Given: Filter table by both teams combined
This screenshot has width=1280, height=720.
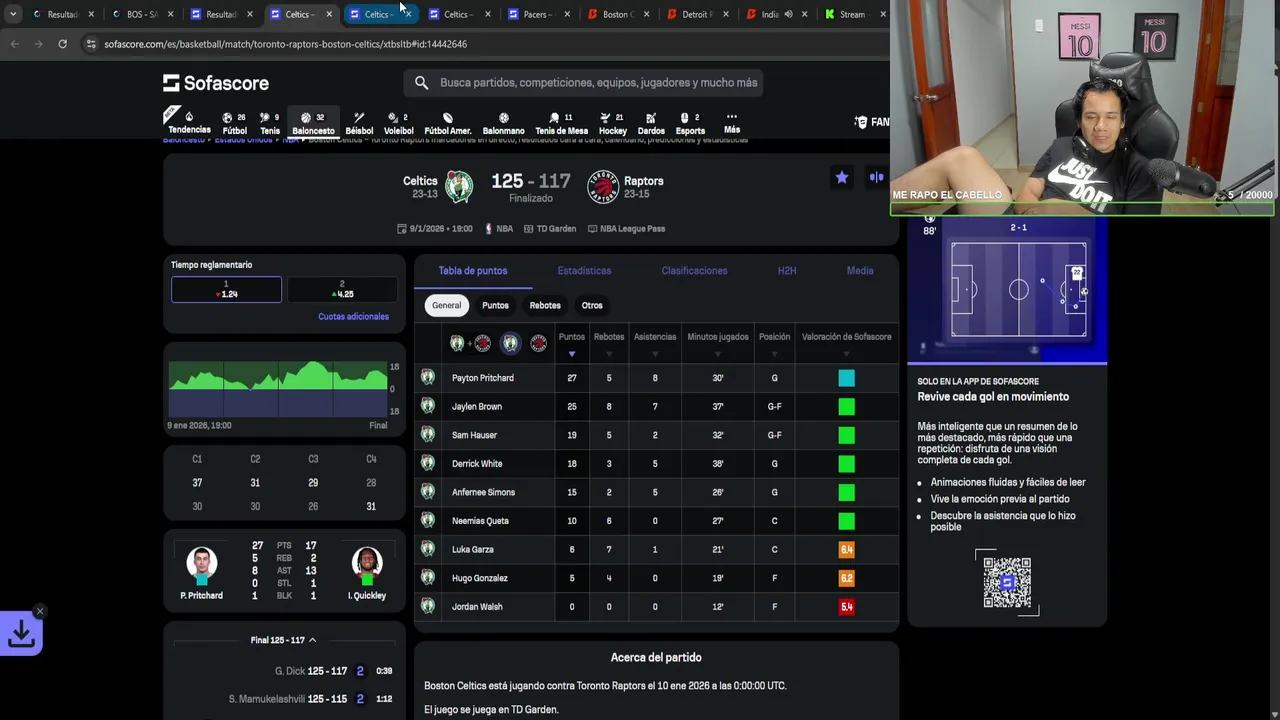Looking at the screenshot, I should 470,344.
